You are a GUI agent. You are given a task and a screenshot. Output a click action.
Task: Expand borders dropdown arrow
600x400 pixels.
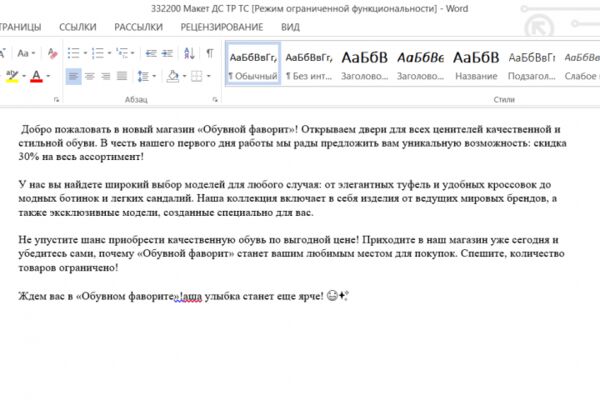click(x=209, y=76)
